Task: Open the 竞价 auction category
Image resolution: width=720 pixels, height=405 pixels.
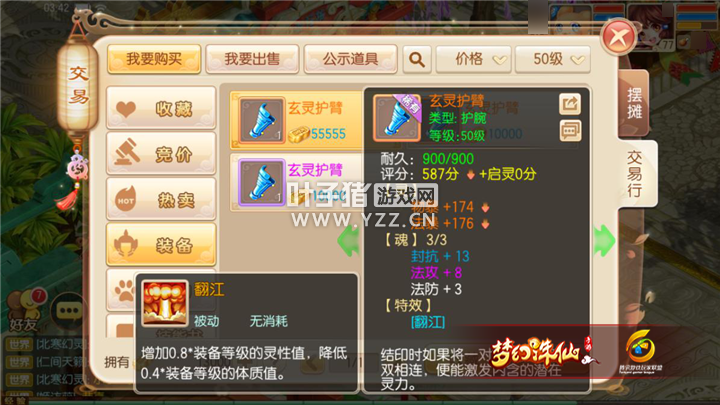Action: [x=161, y=154]
